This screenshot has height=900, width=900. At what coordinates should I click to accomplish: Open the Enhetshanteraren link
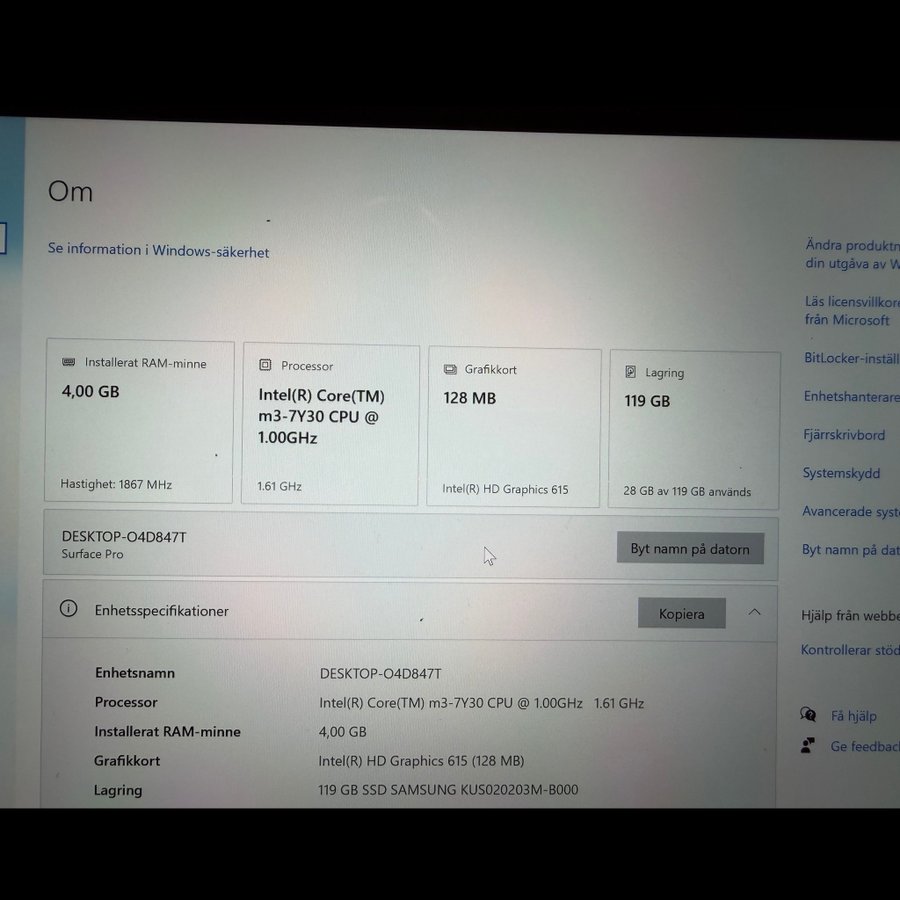click(852, 396)
